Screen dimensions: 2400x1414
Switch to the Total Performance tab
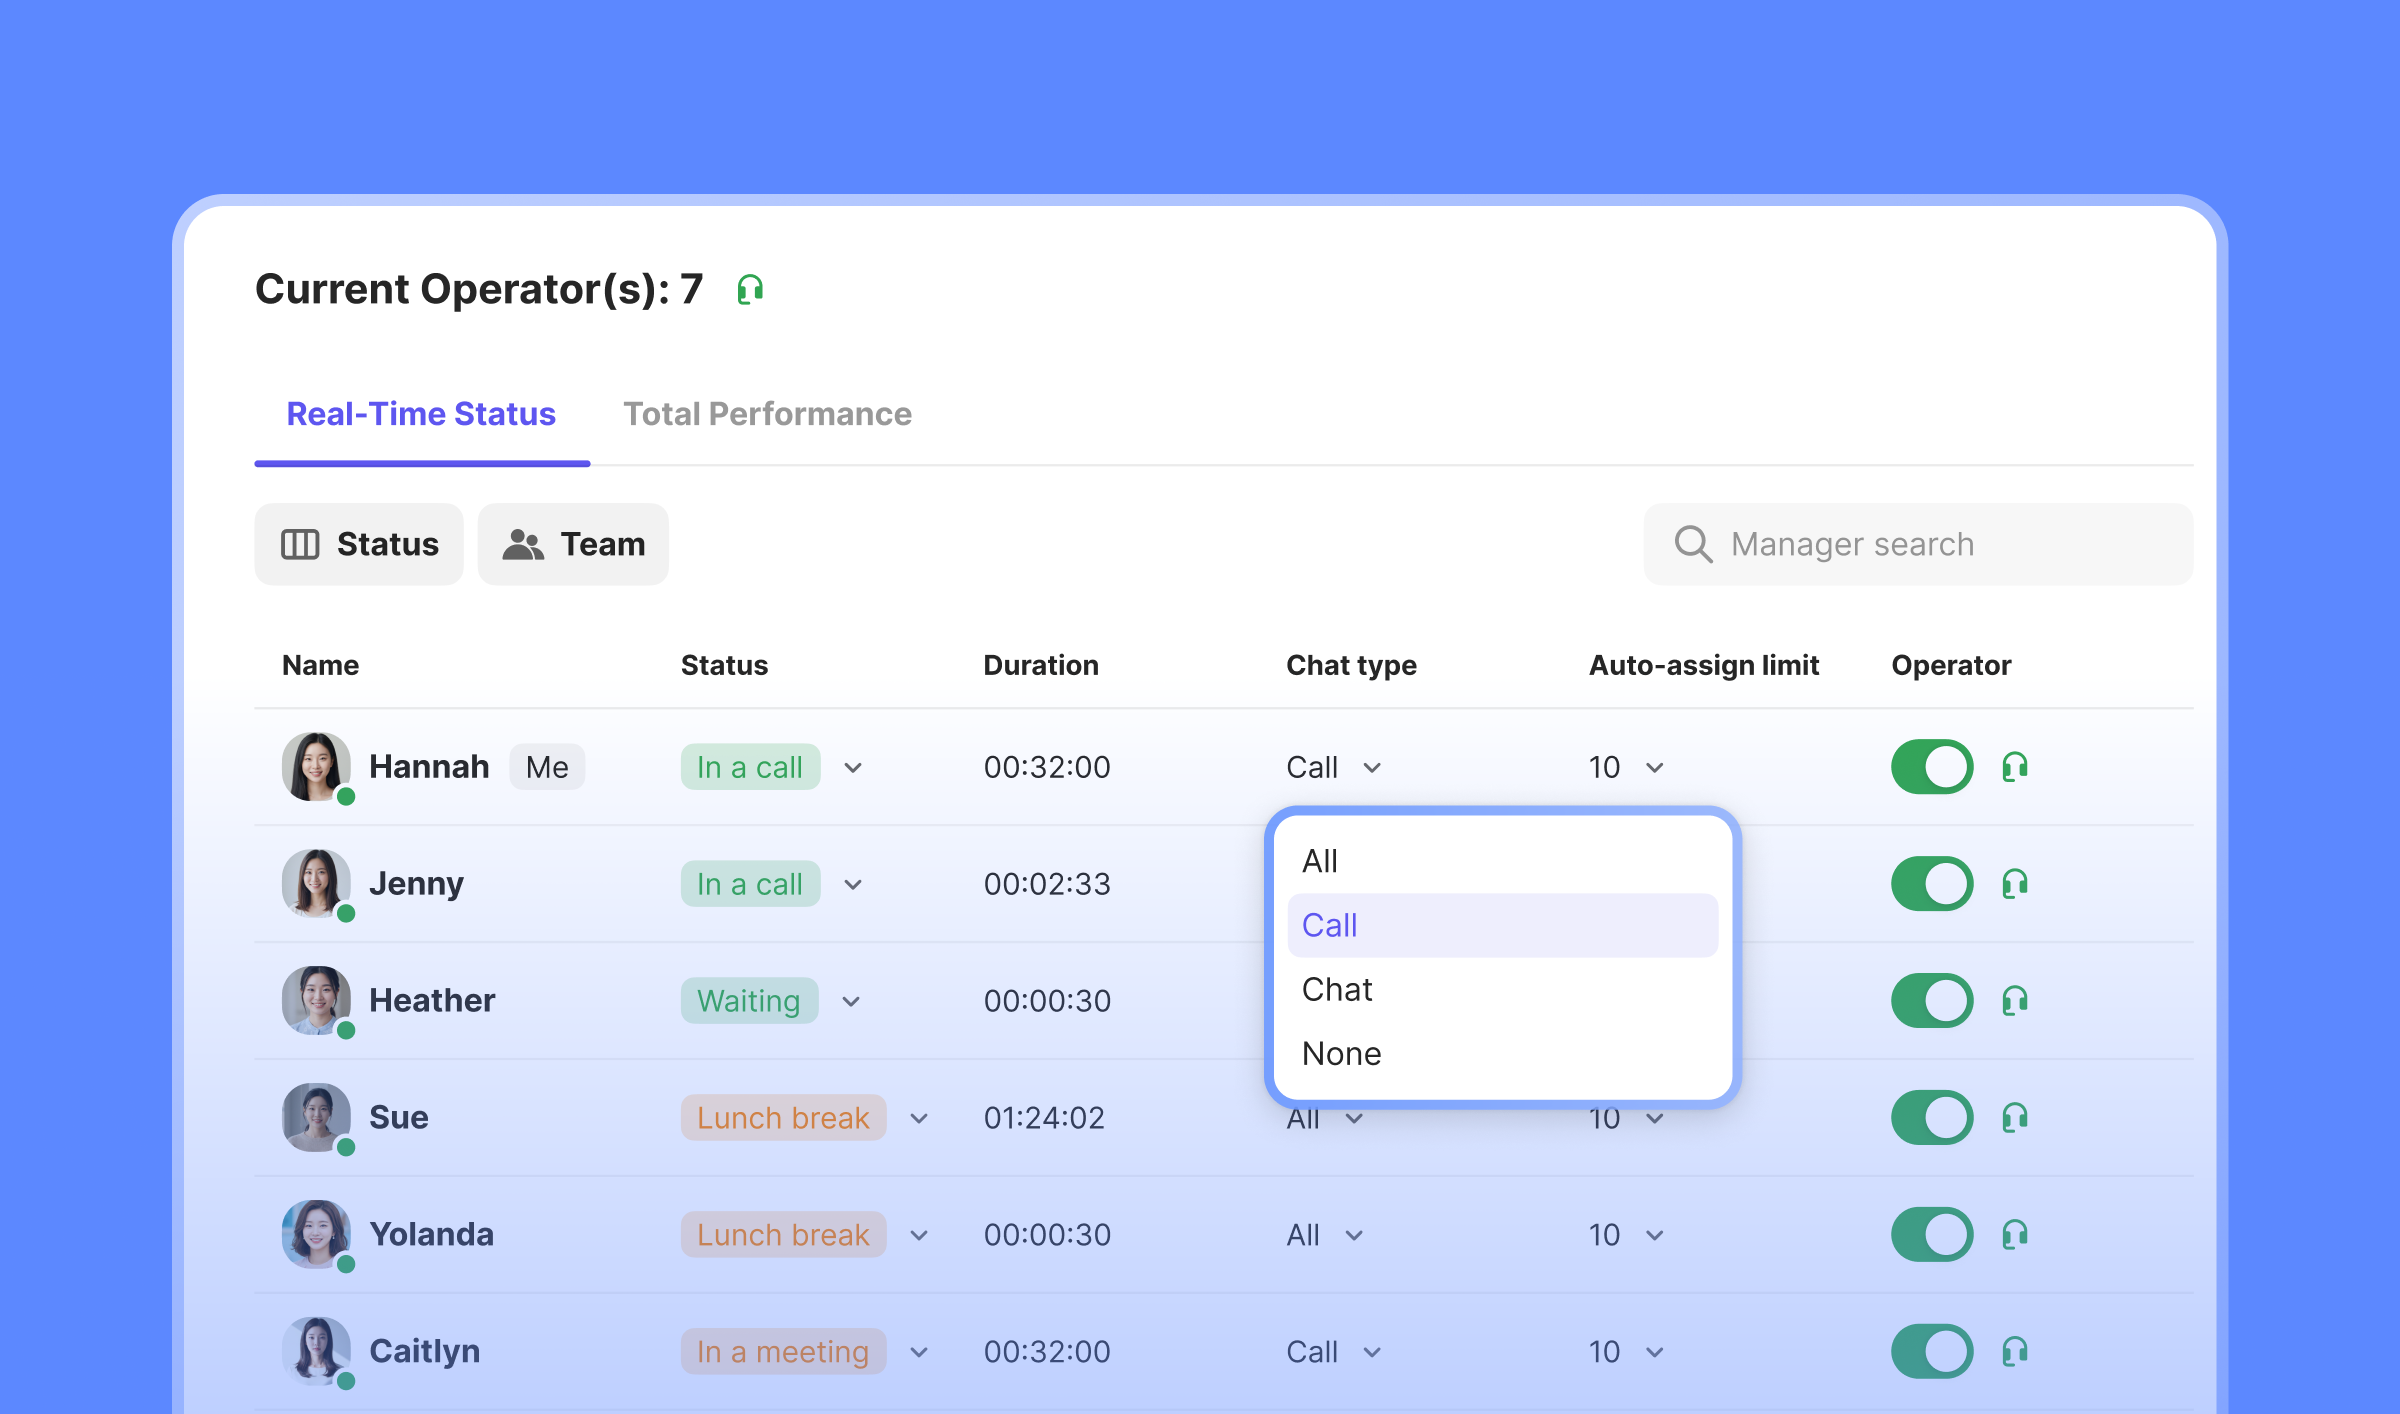767,414
